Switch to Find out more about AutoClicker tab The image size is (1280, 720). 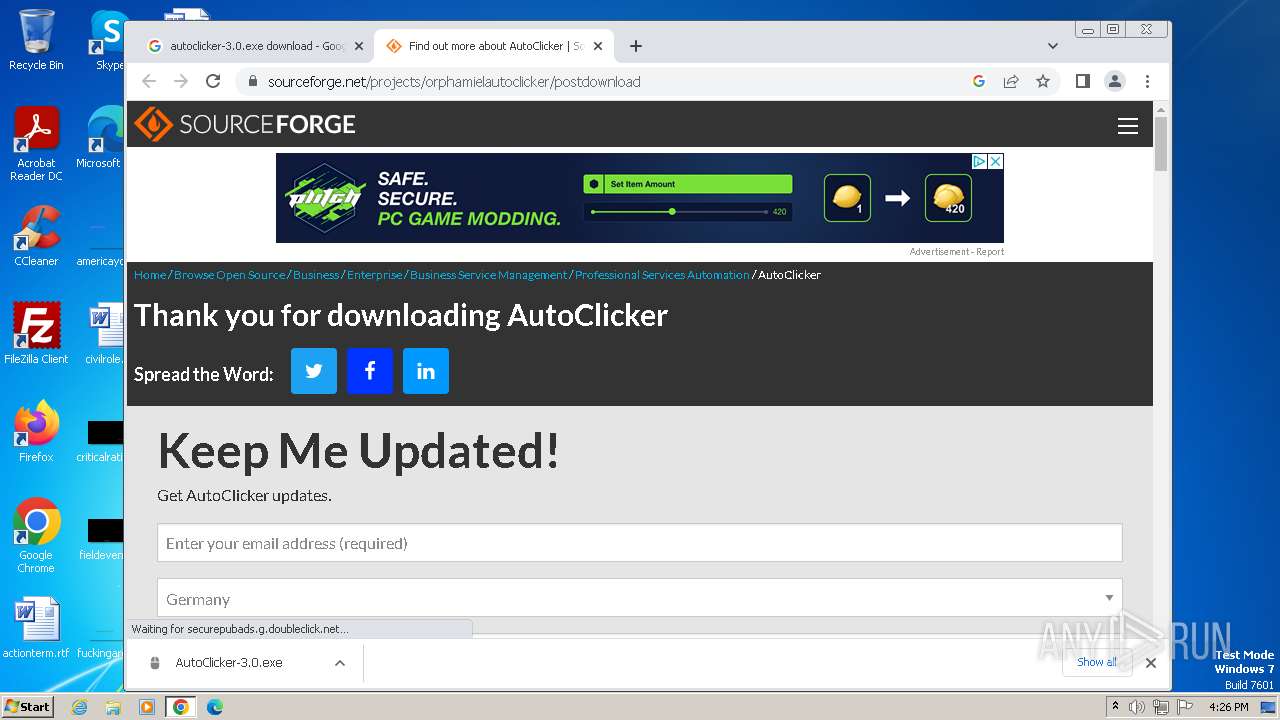494,46
